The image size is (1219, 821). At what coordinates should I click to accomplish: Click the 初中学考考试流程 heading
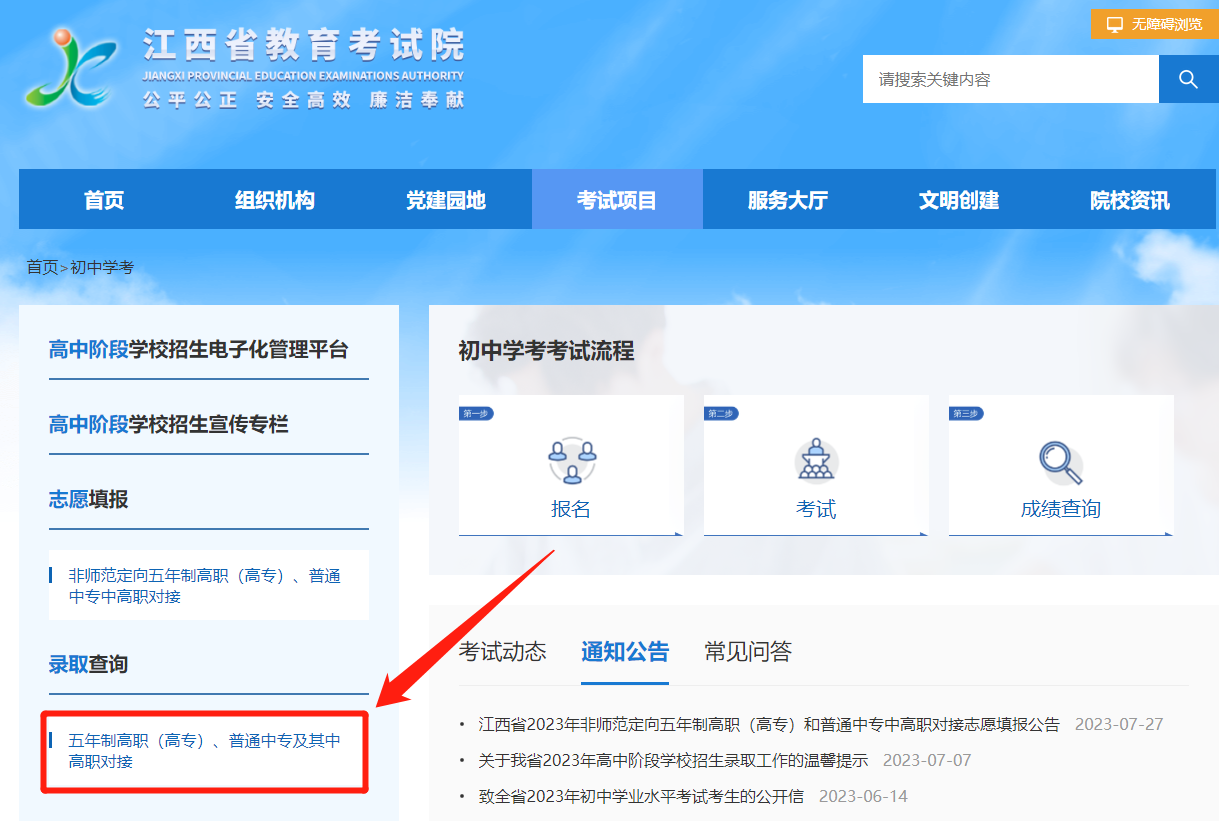[546, 351]
